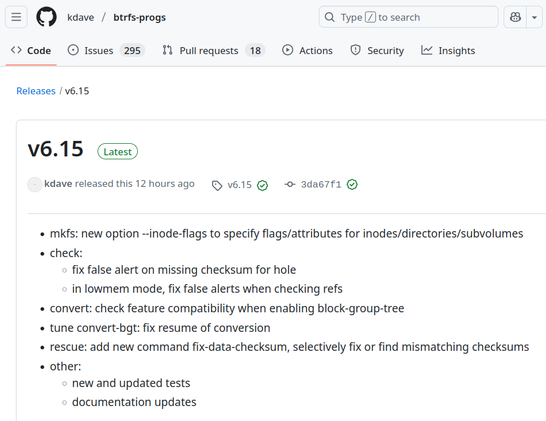
Task: Click the magnifier icon in search bar
Action: click(329, 17)
